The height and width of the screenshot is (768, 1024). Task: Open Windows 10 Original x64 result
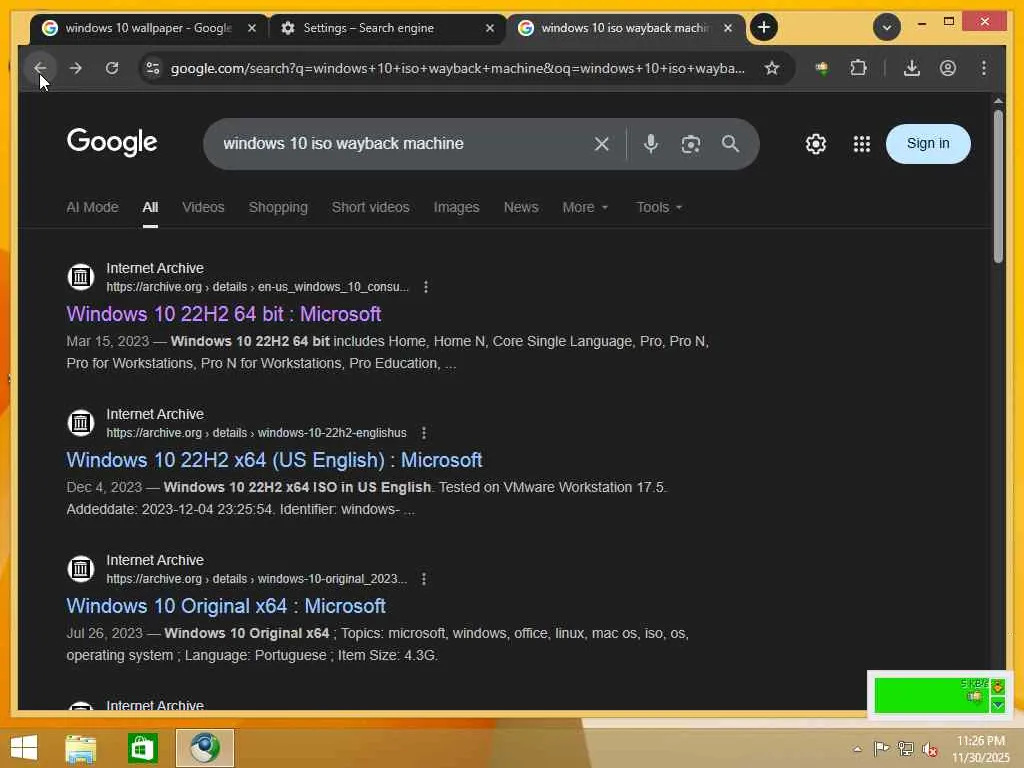pyautogui.click(x=226, y=606)
